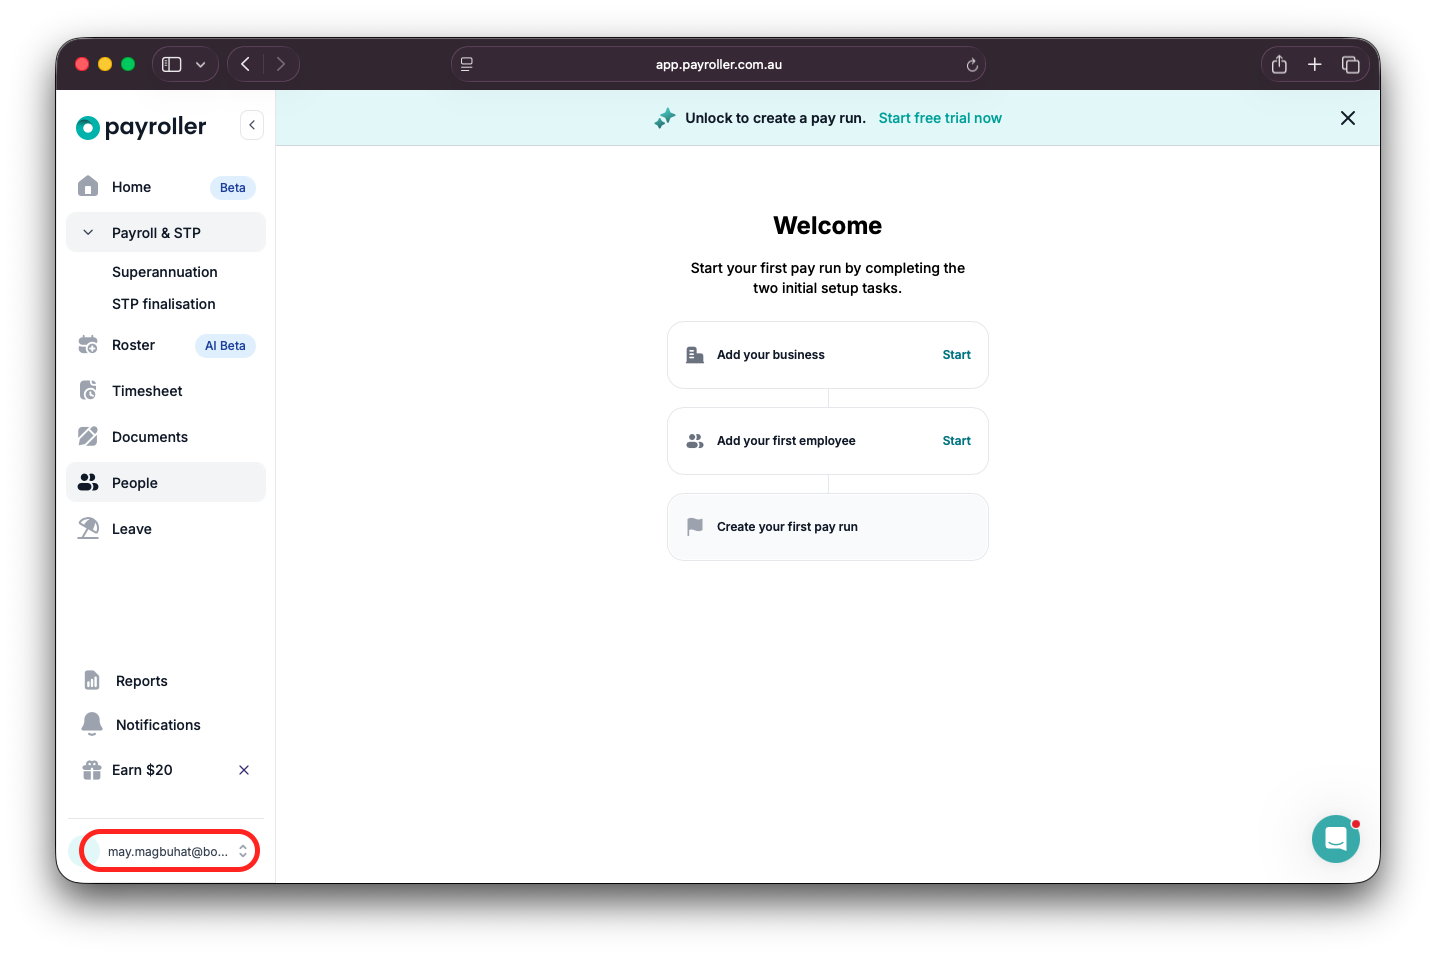Click the Create your first pay run card
The image size is (1436, 957).
[x=828, y=527]
